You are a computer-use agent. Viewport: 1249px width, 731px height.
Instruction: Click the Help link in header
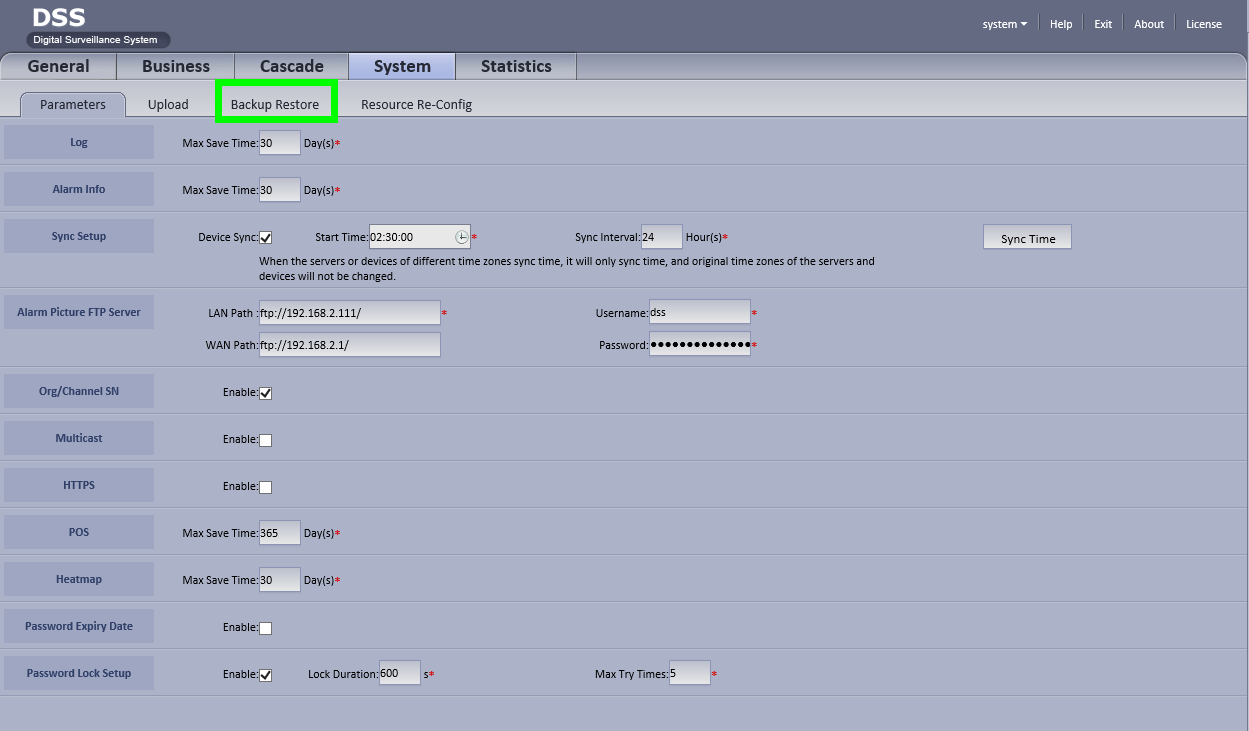click(x=1061, y=24)
